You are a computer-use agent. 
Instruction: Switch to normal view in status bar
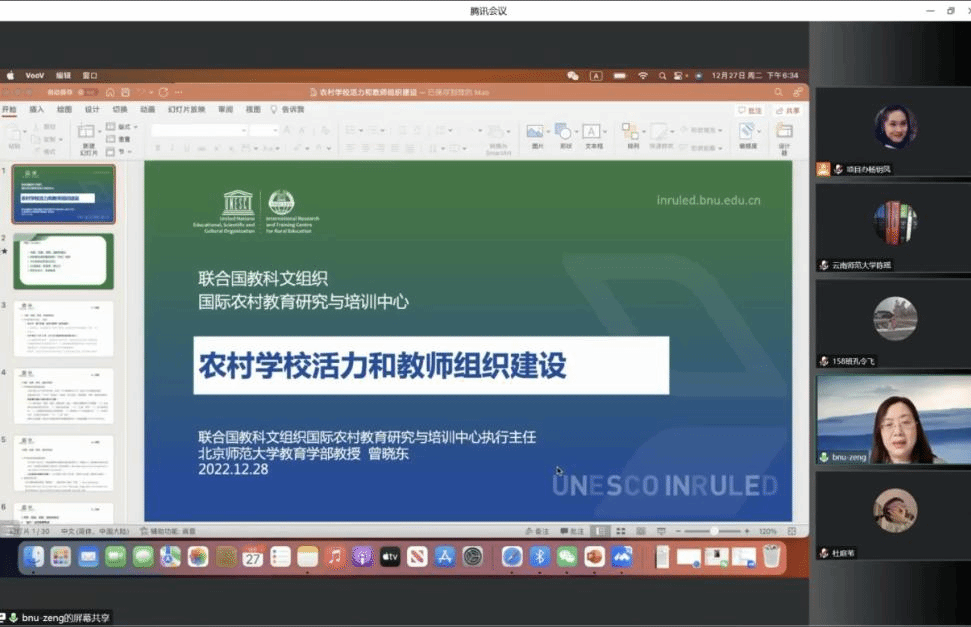[602, 531]
